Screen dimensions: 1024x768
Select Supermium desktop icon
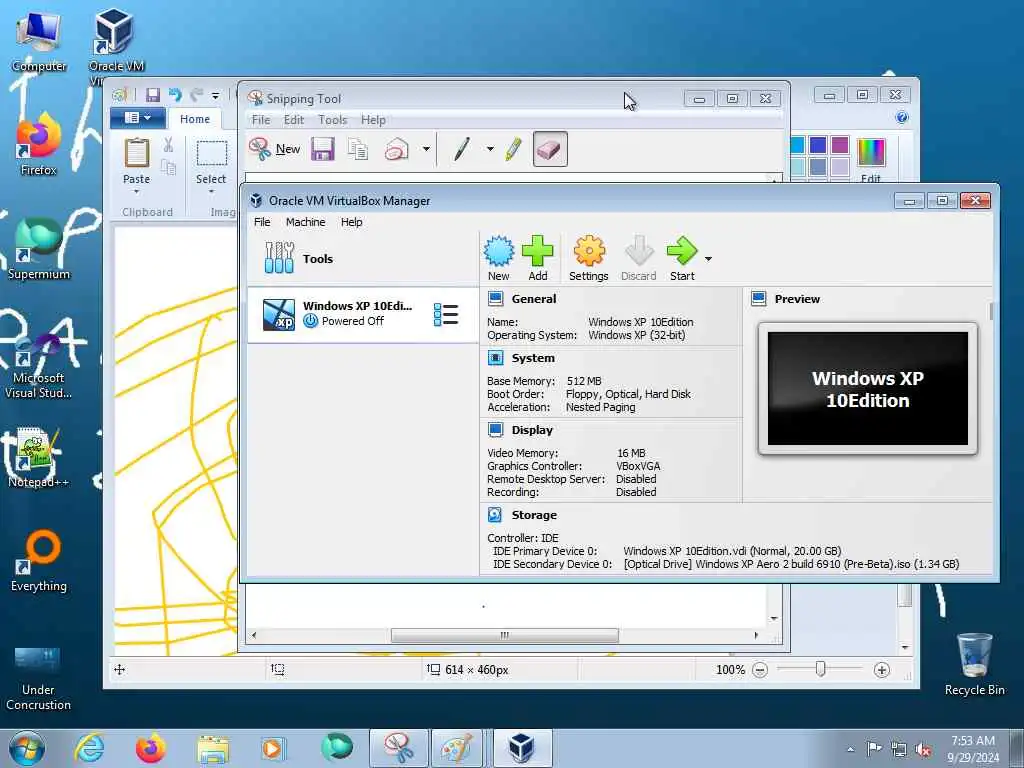39,249
